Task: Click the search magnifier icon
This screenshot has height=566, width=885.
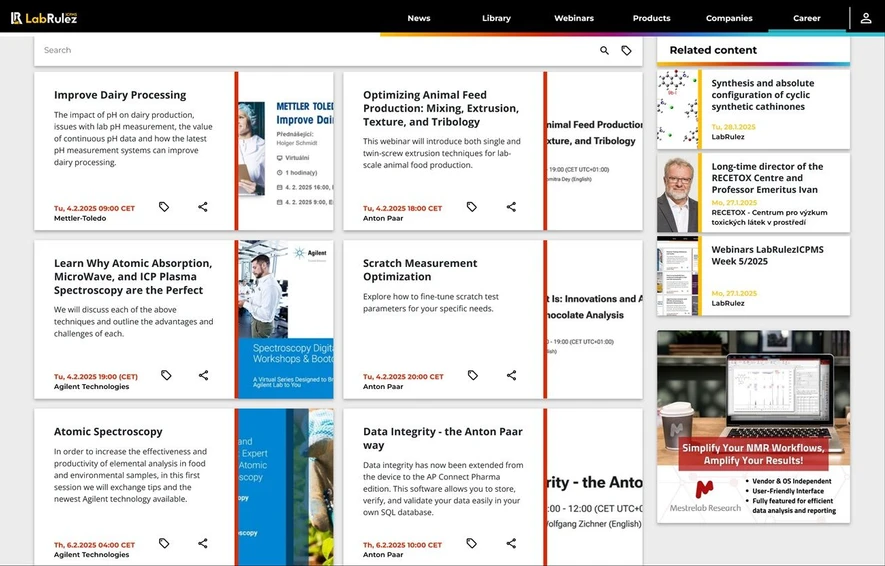Action: pos(604,50)
